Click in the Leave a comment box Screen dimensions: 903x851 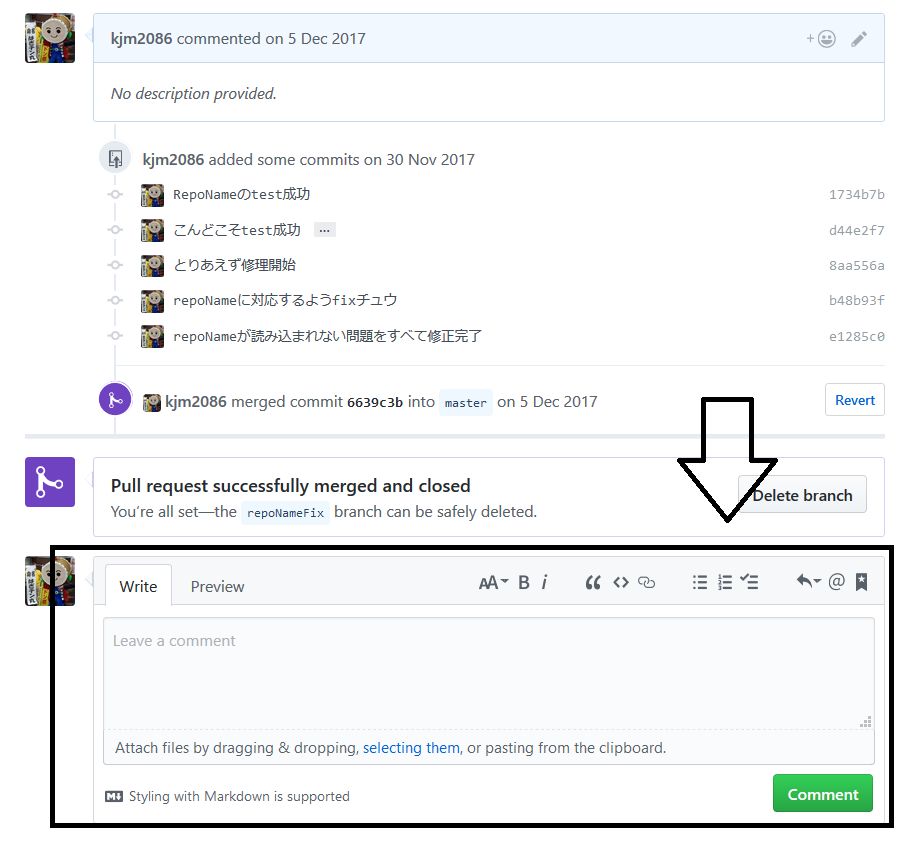click(x=488, y=673)
